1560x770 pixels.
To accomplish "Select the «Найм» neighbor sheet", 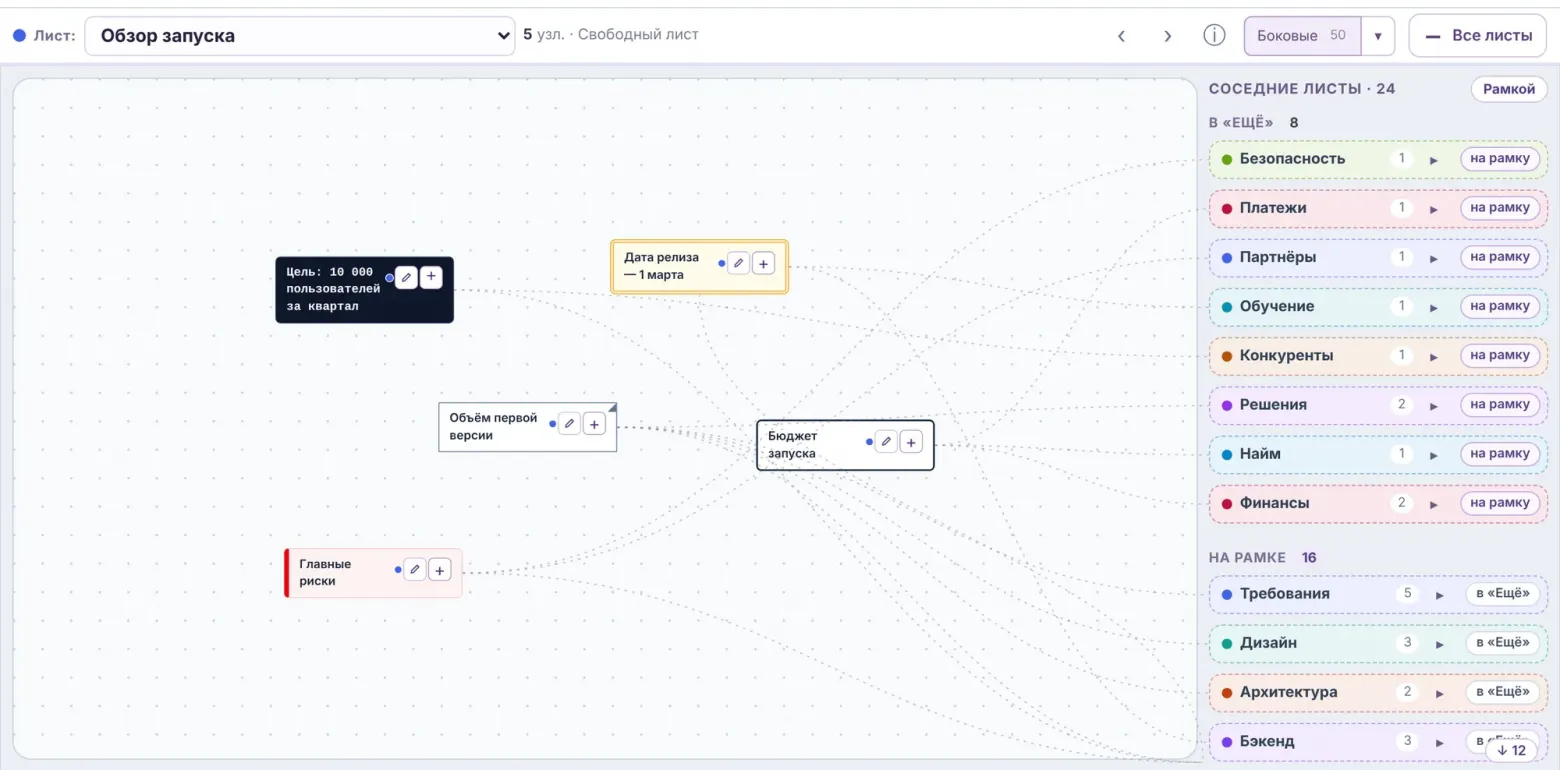I will coord(1378,454).
